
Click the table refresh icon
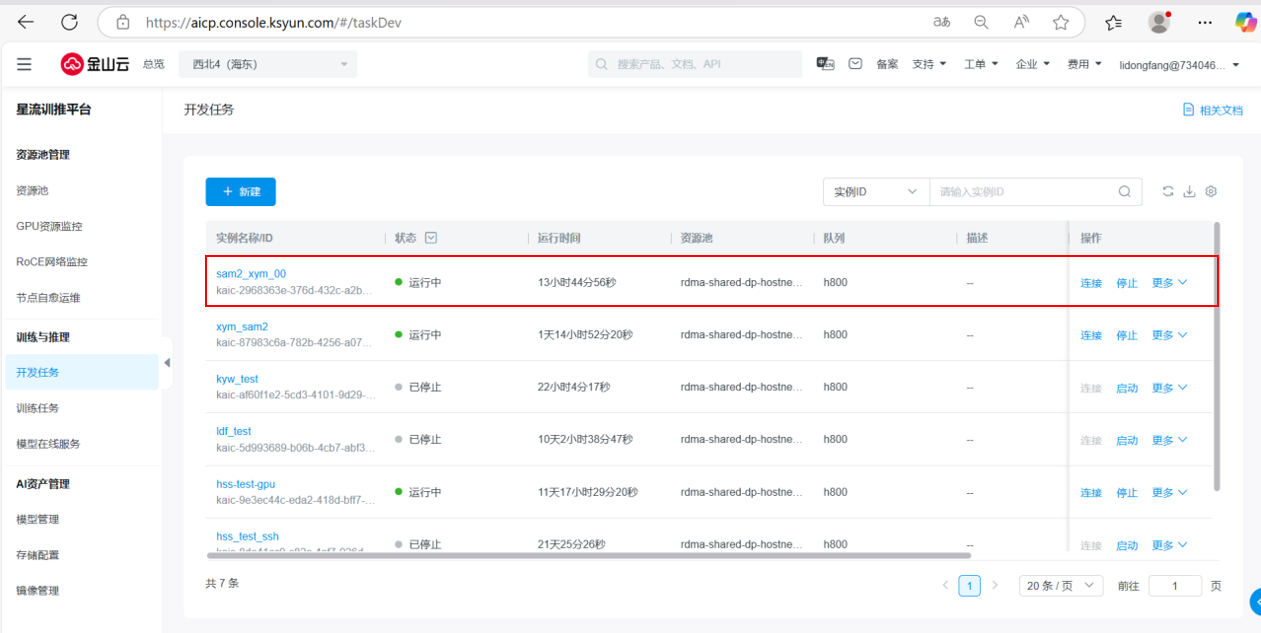click(1167, 192)
